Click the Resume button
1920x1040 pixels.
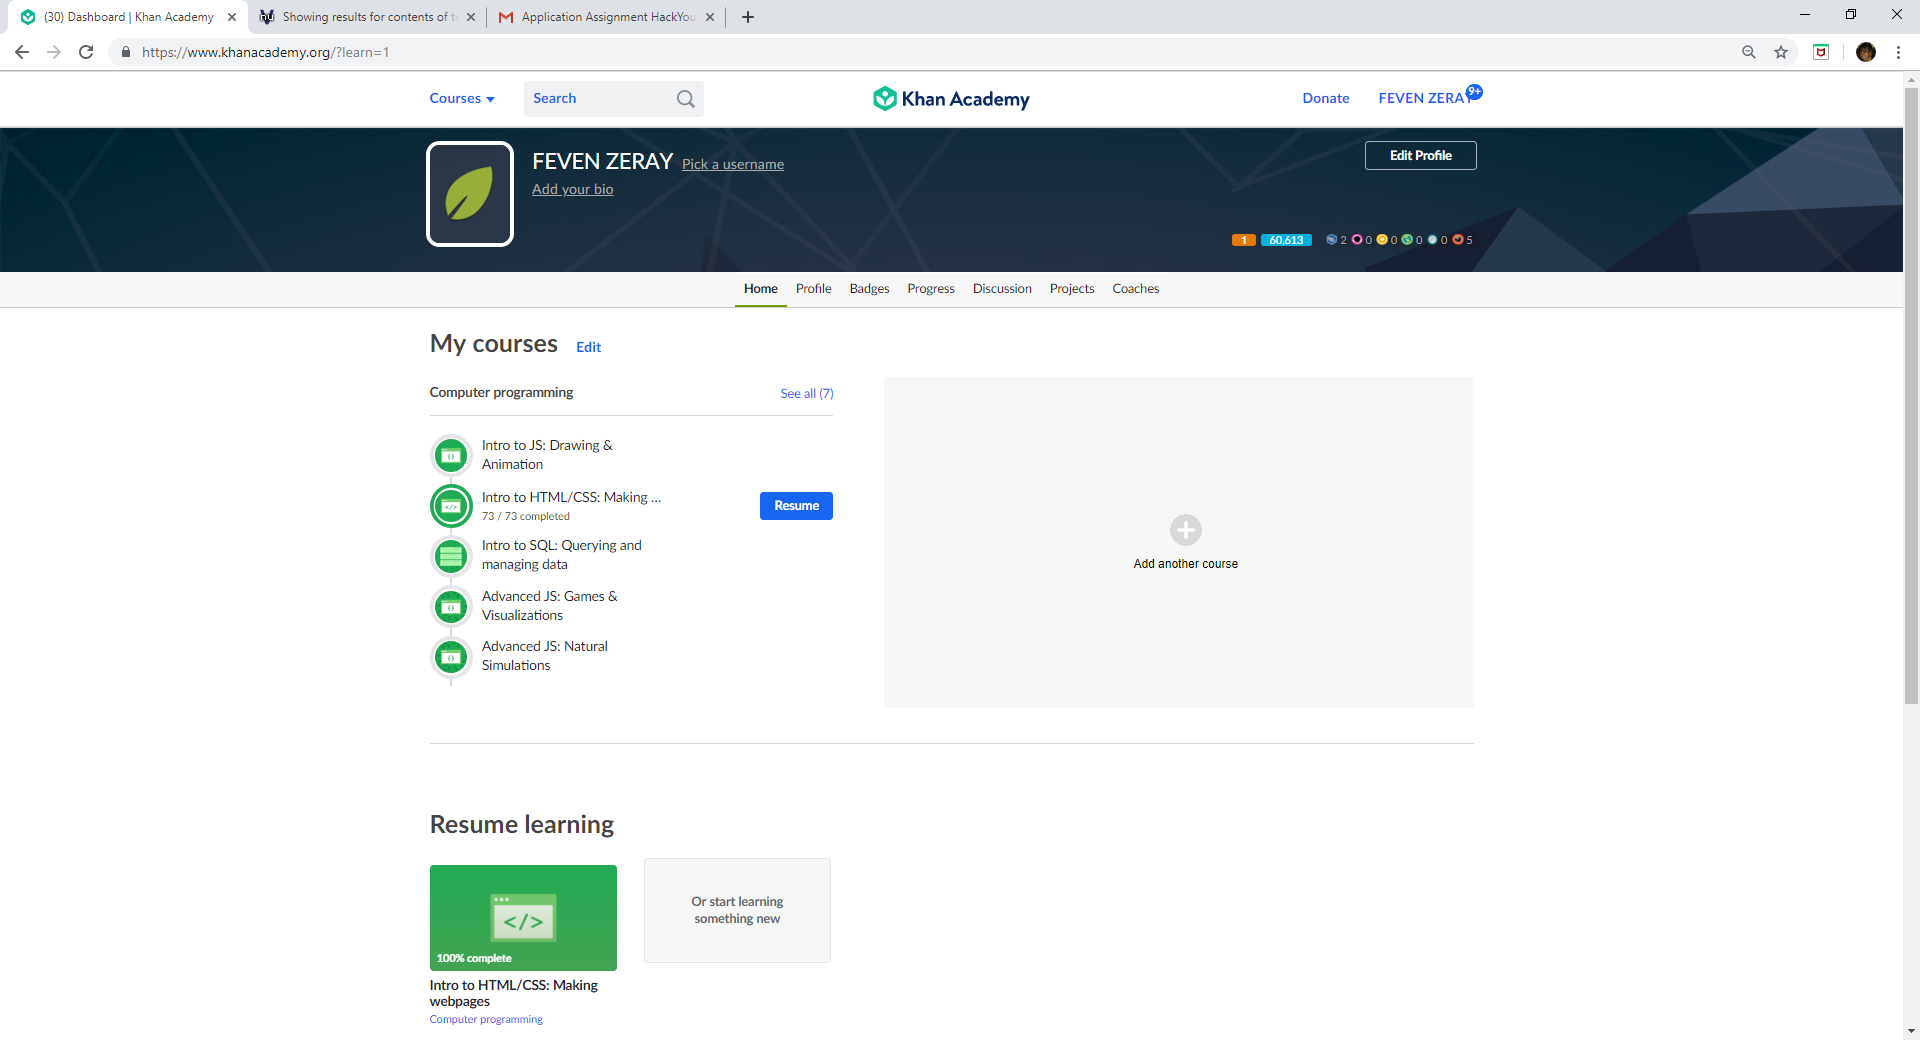[x=796, y=506]
